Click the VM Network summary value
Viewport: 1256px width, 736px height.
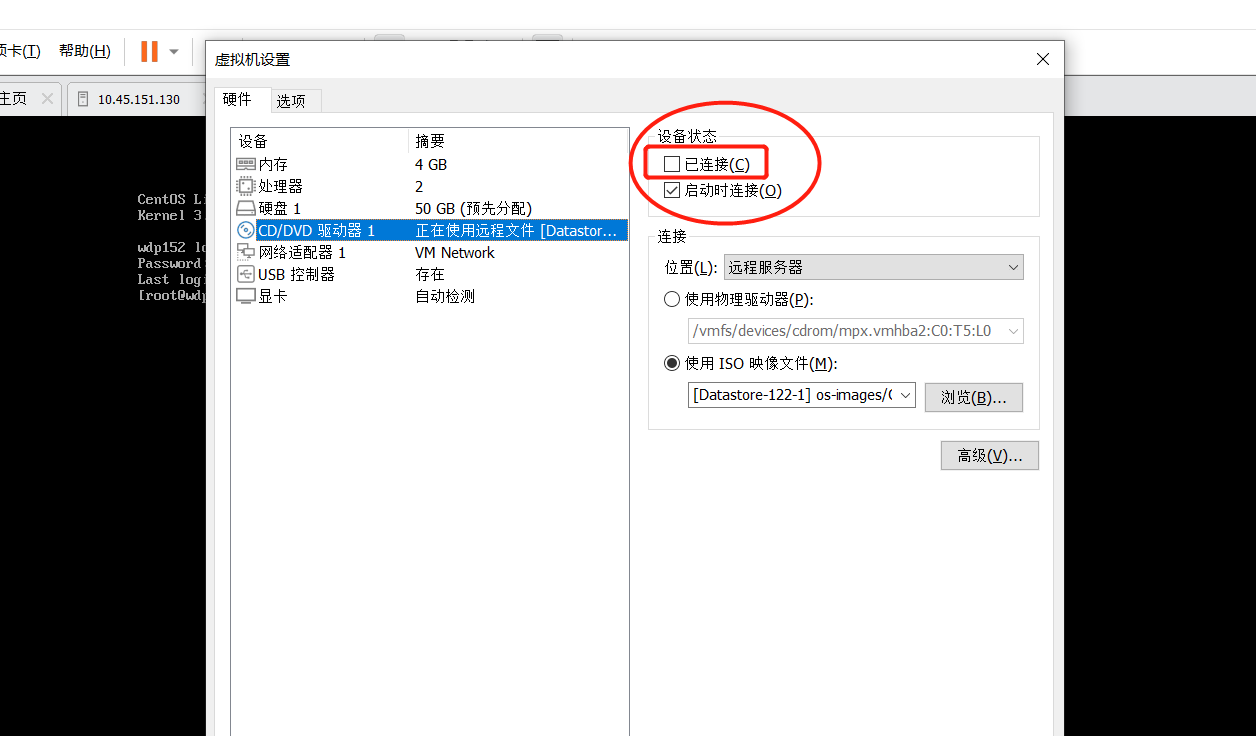[455, 252]
